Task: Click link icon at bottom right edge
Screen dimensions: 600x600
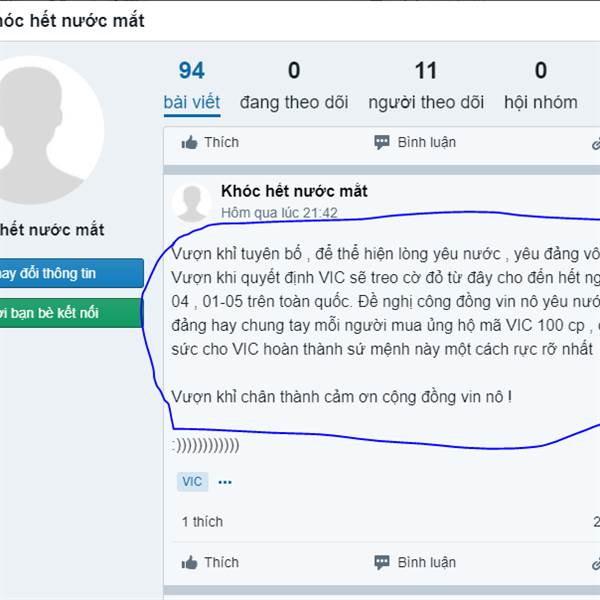Action: pos(596,564)
